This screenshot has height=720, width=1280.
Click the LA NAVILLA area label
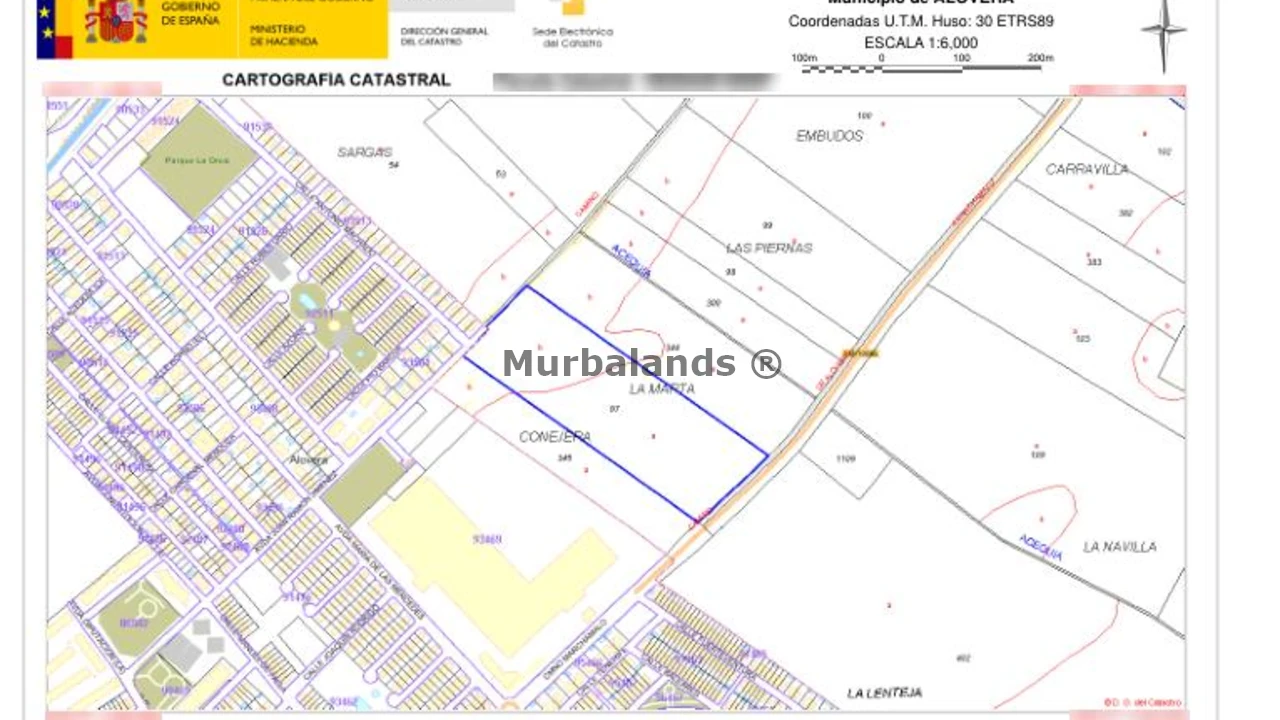click(x=1120, y=547)
